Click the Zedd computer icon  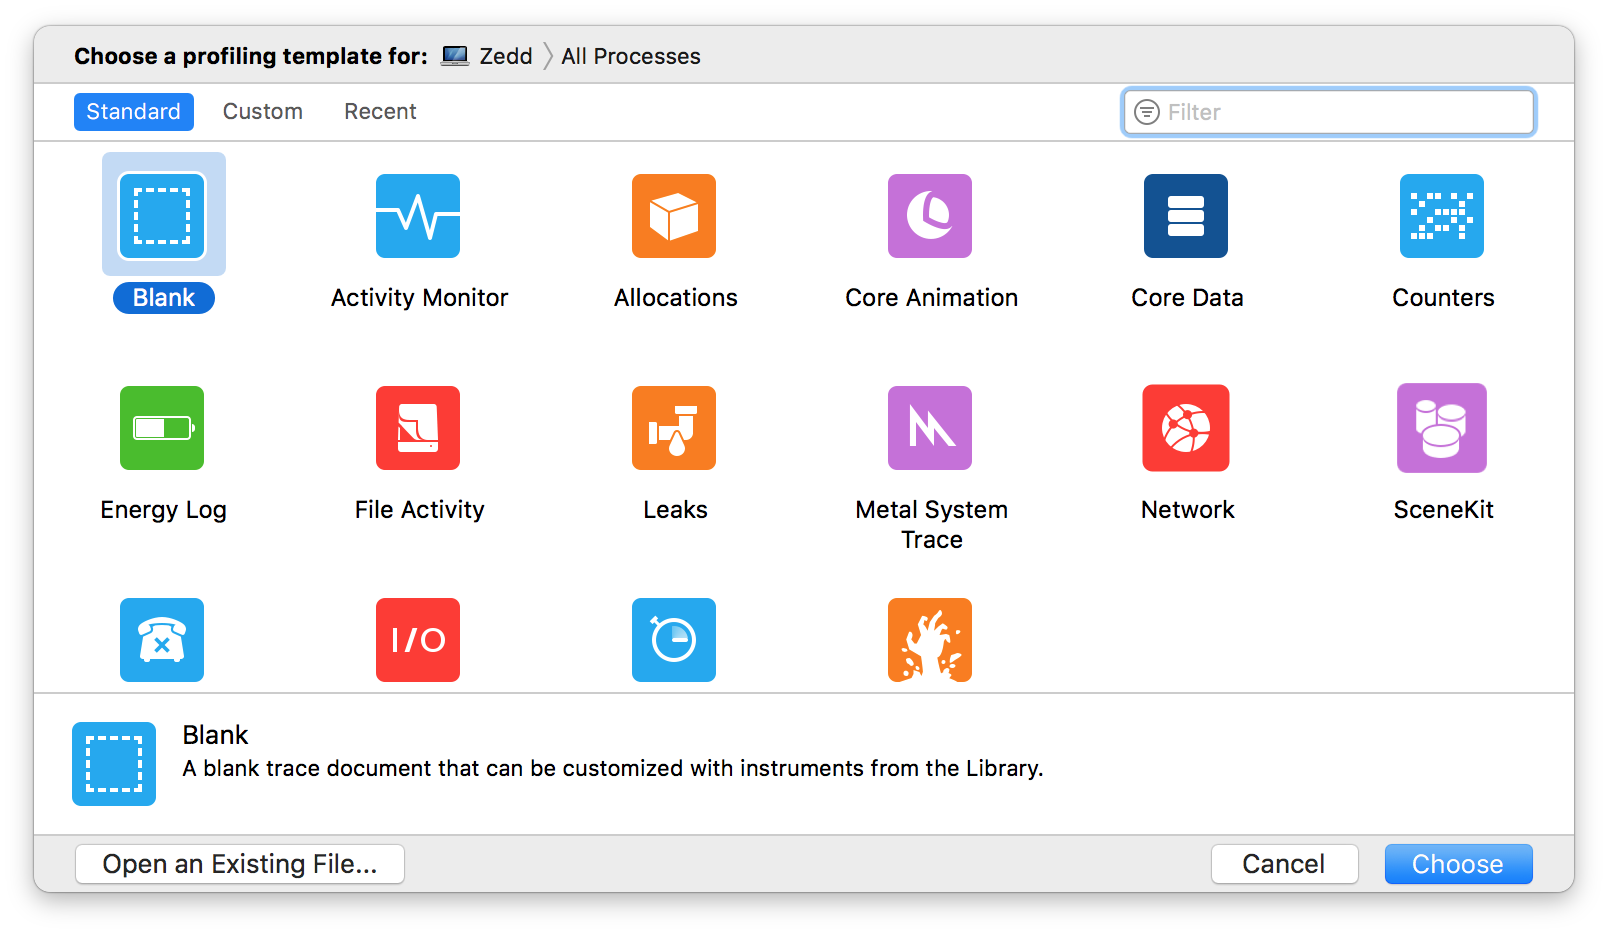[x=455, y=56]
